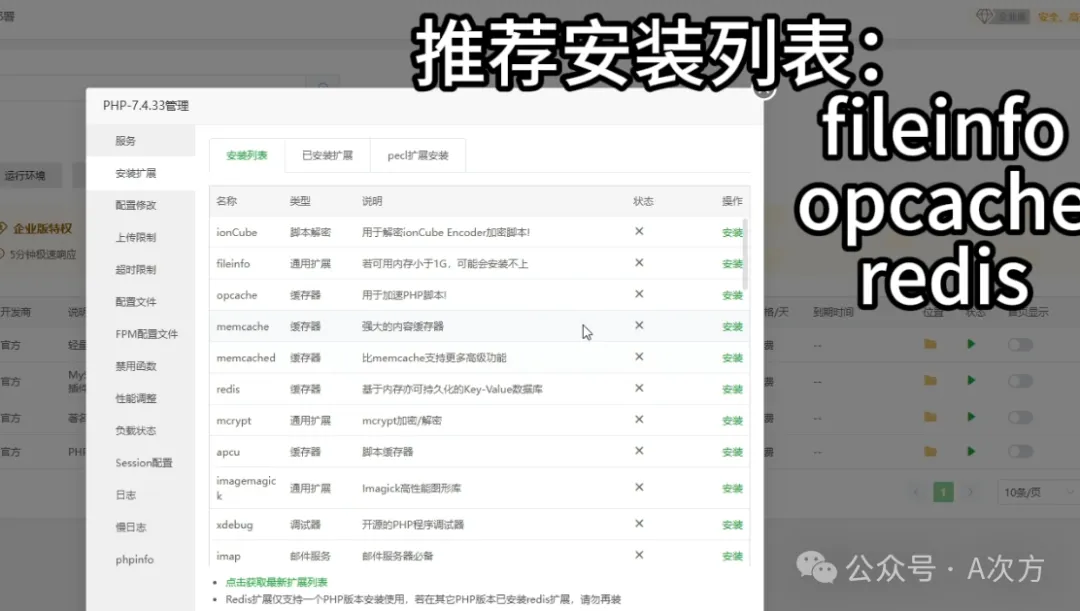Viewport: 1080px width, 611px height.
Task: Show 慢日志 in the sidebar
Action: click(x=131, y=527)
